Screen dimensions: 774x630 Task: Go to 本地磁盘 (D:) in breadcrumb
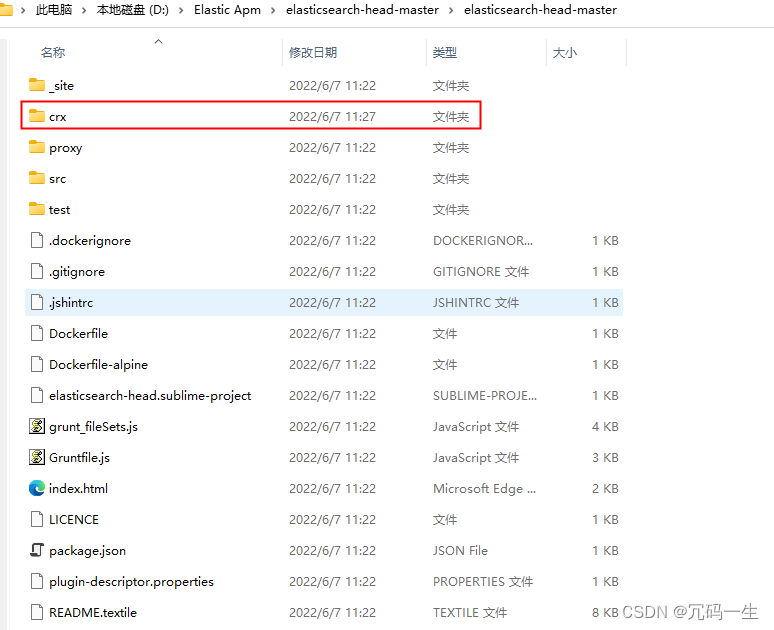(133, 10)
